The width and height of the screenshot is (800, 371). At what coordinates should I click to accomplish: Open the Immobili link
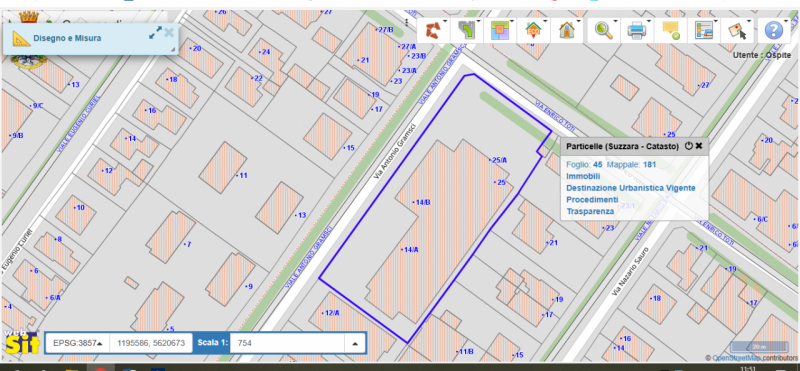point(583,176)
